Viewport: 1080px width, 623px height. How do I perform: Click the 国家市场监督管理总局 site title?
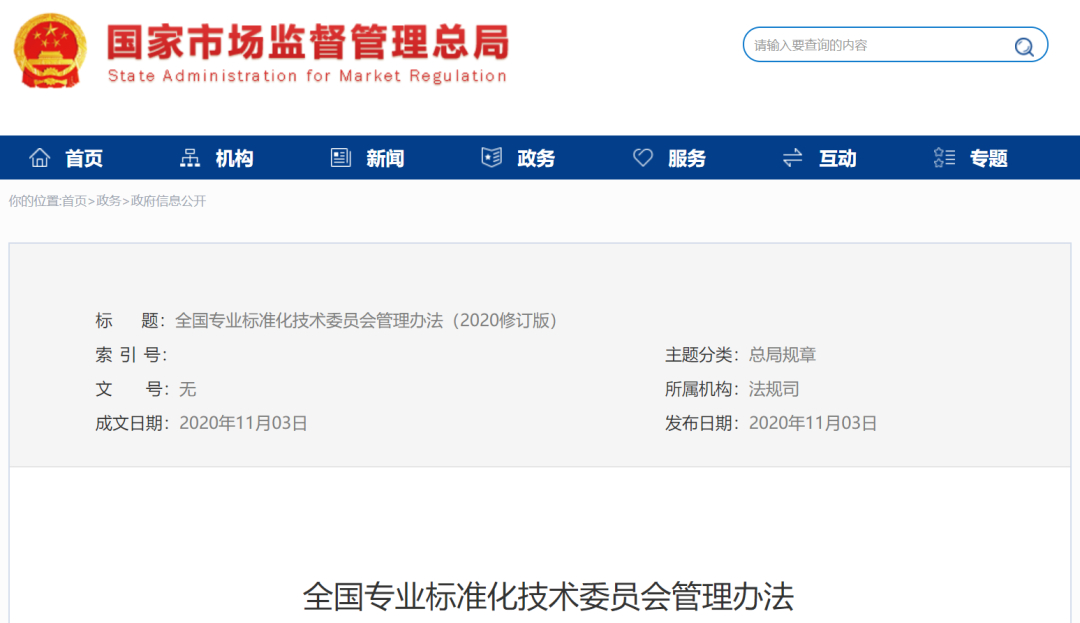[308, 42]
